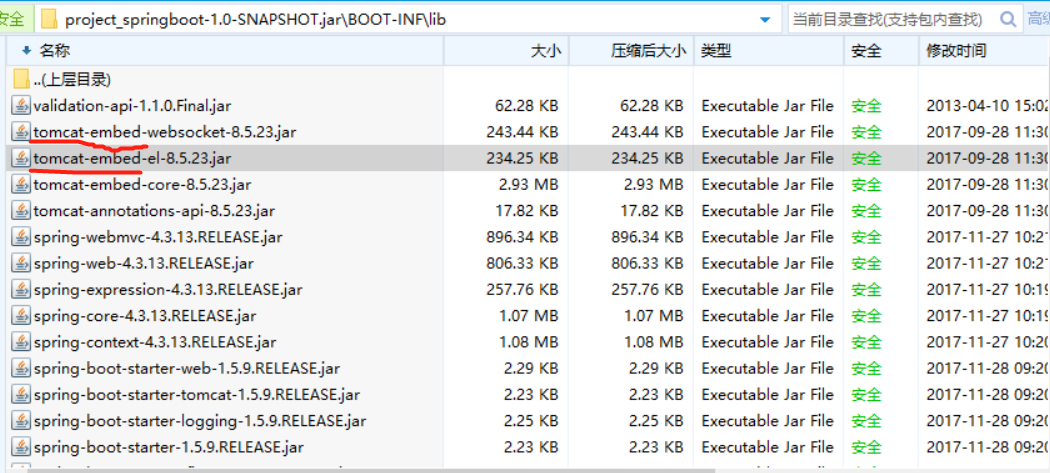Click the 1.07 MB size of spring-core
The width and height of the screenshot is (1050, 473).
[x=528, y=316]
